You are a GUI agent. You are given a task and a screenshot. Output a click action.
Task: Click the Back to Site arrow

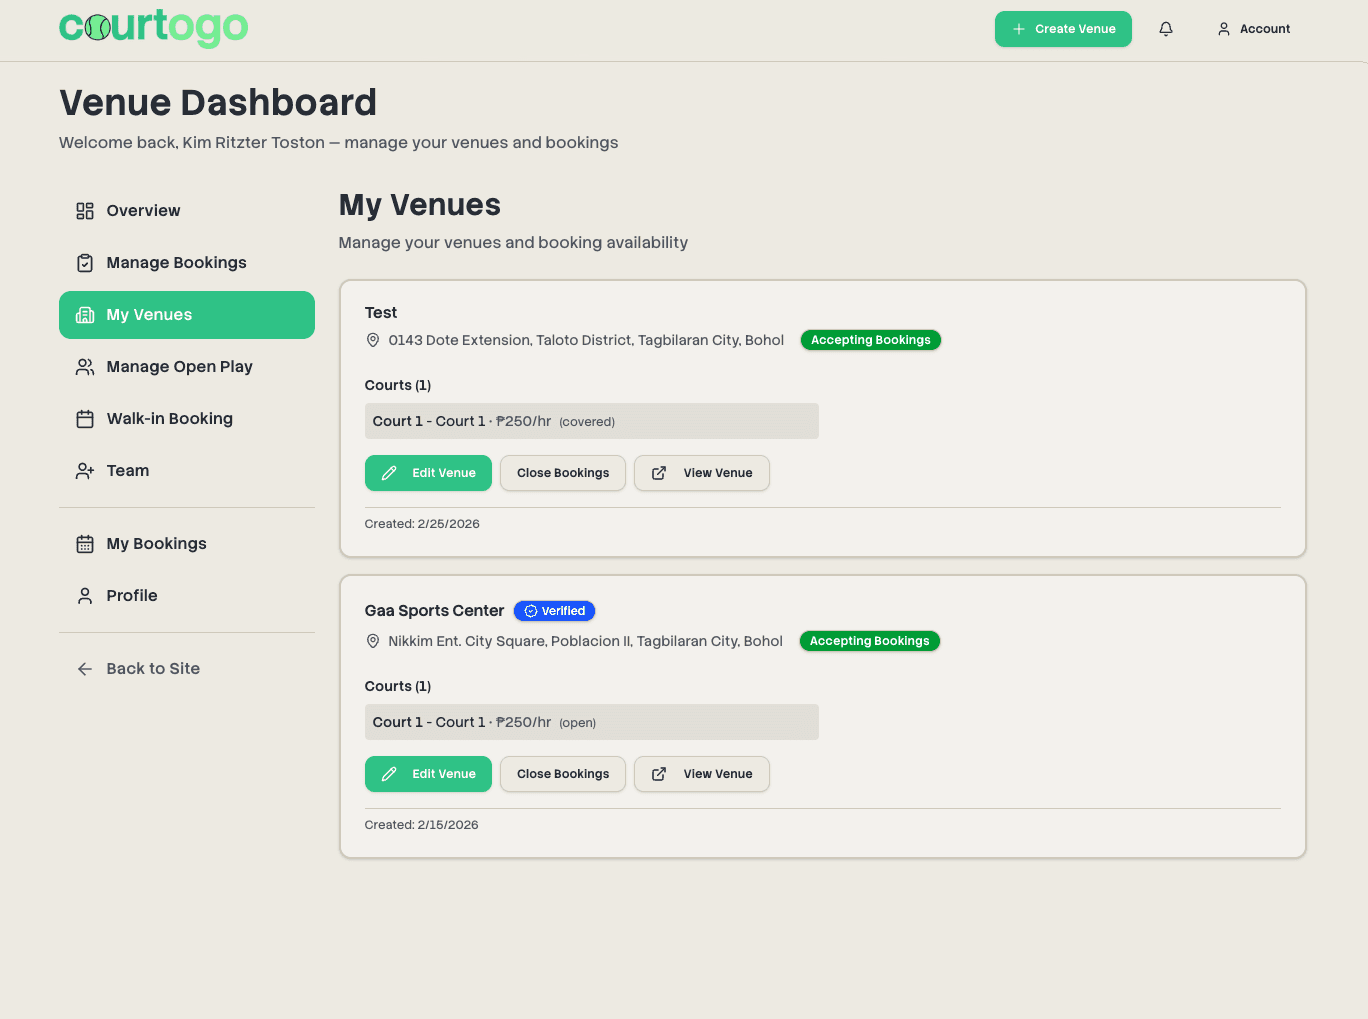pos(85,669)
